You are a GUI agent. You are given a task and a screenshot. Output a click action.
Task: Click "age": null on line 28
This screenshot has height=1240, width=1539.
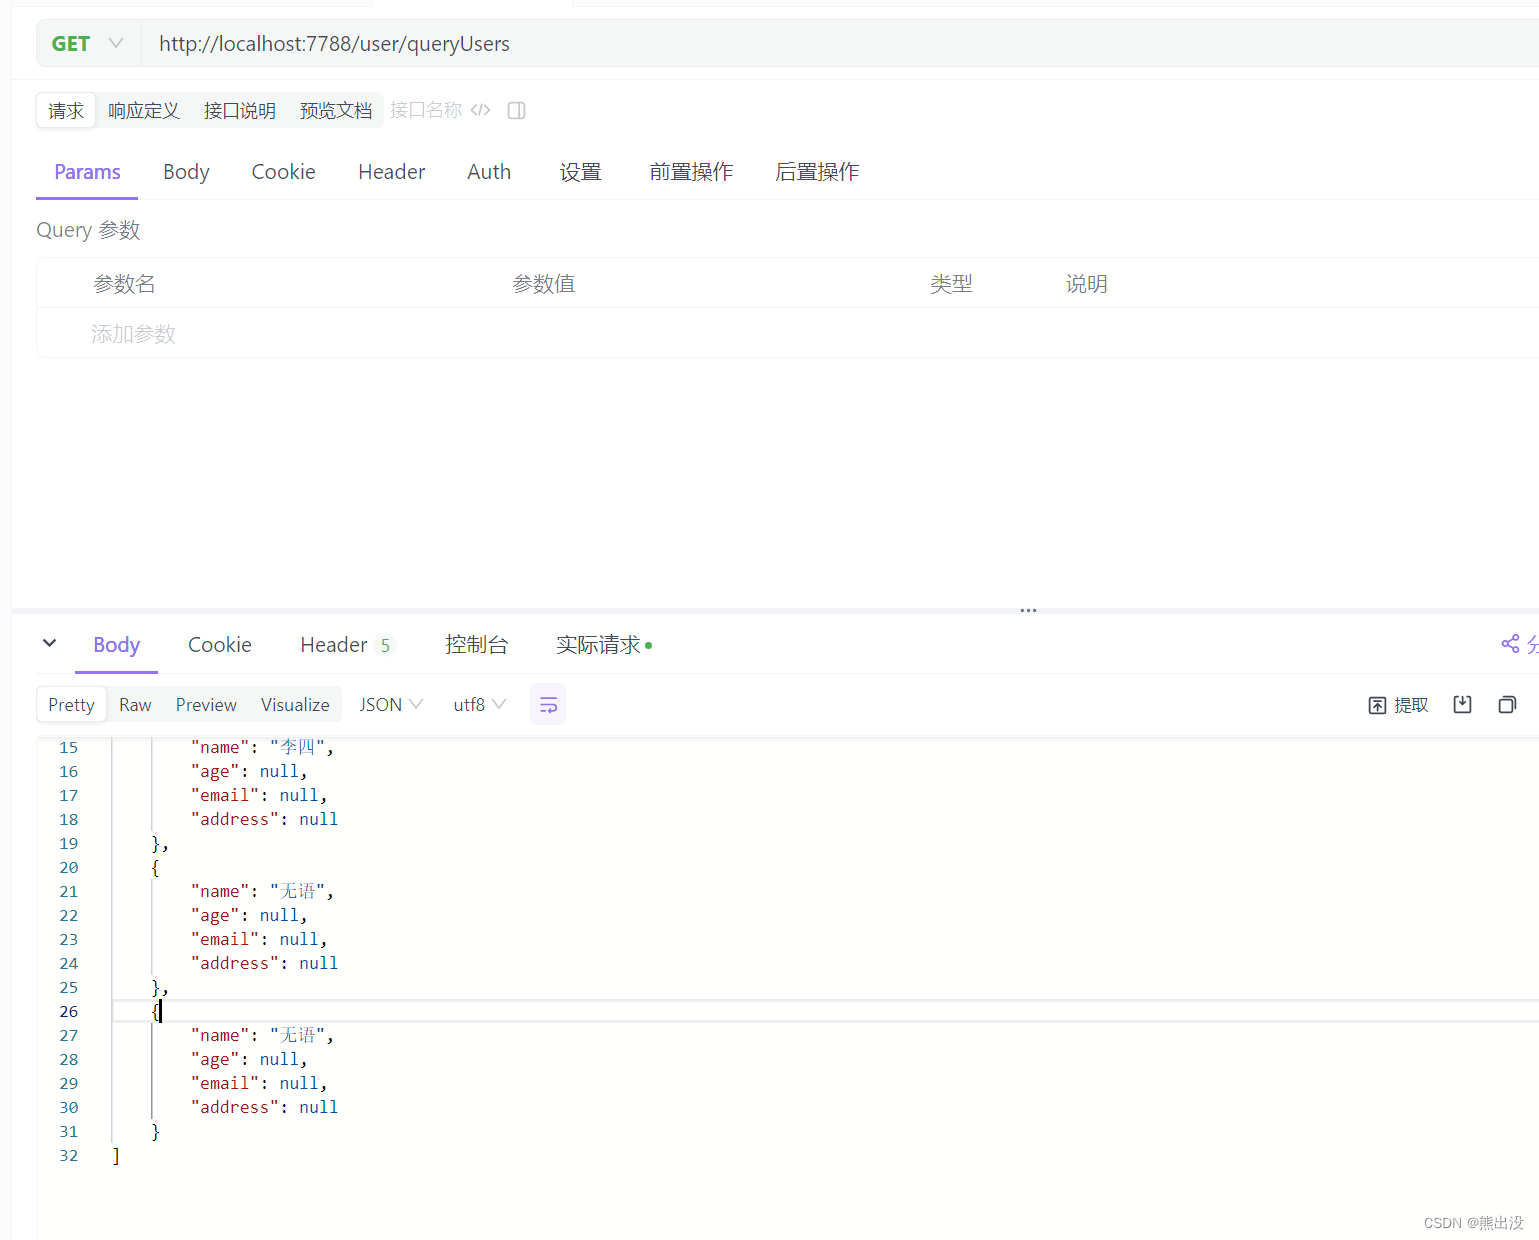(x=249, y=1059)
